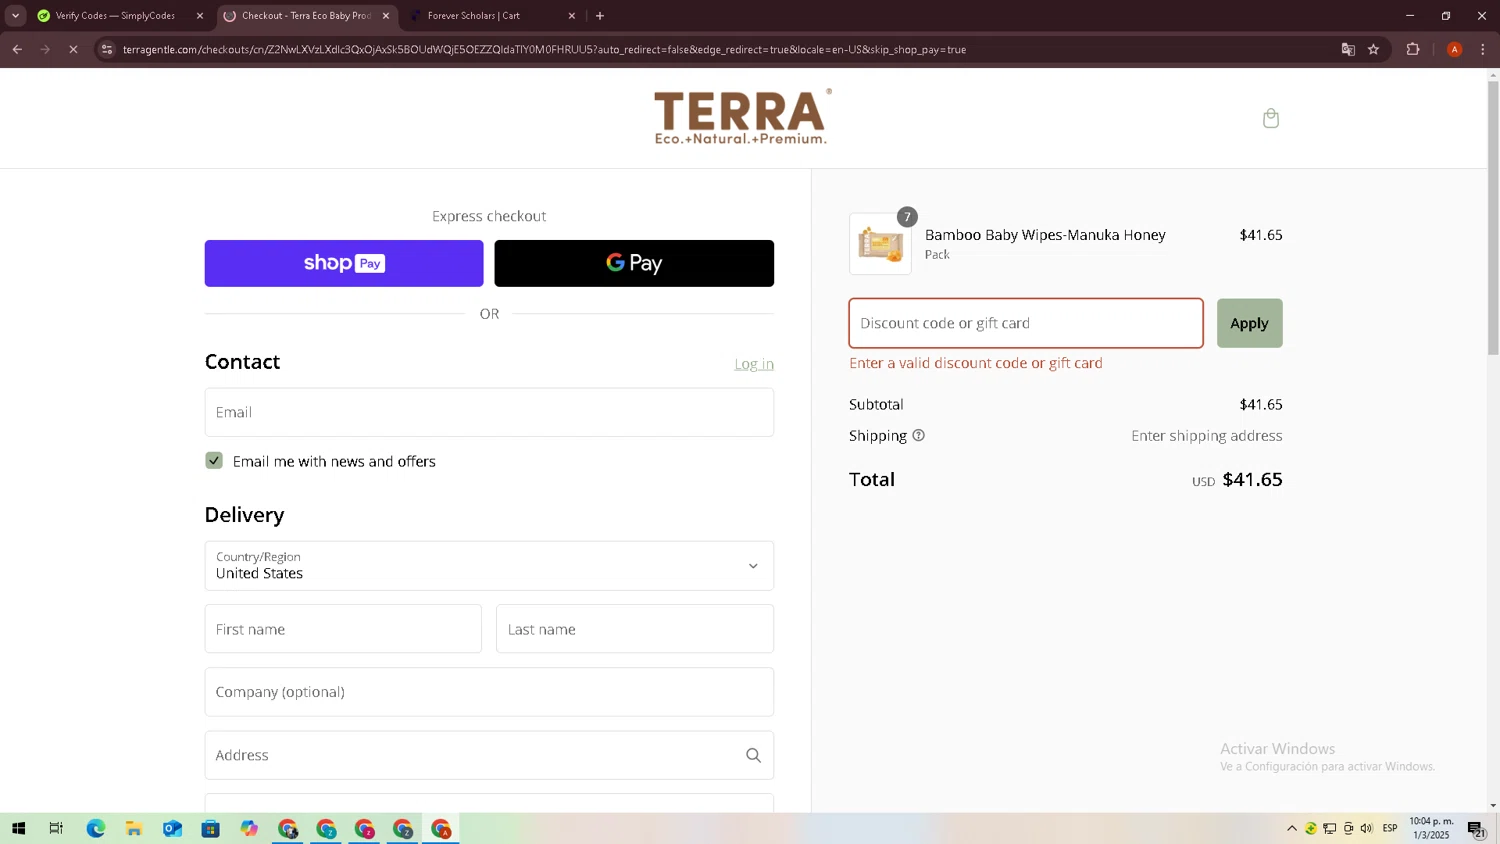Open Copilot from taskbar
Image resolution: width=1500 pixels, height=844 pixels.
(x=249, y=829)
